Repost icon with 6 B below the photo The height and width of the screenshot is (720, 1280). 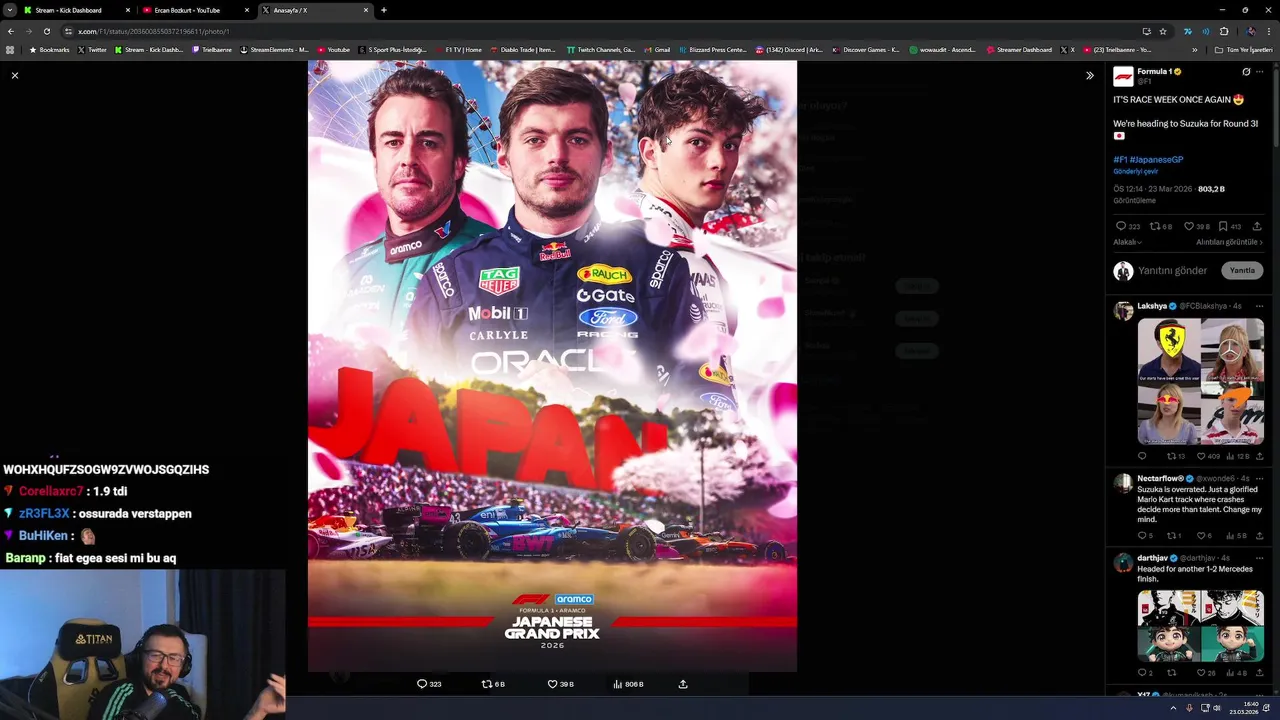click(x=487, y=684)
